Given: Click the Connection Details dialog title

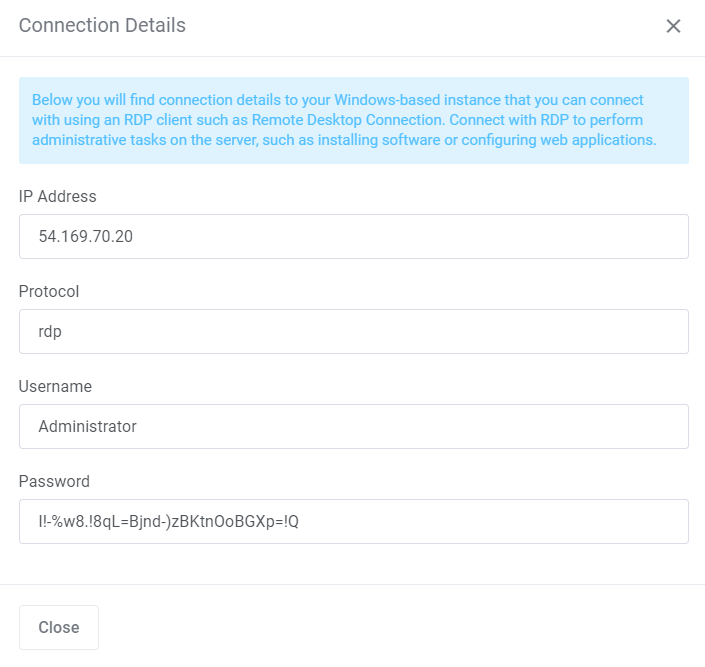Looking at the screenshot, I should point(102,26).
